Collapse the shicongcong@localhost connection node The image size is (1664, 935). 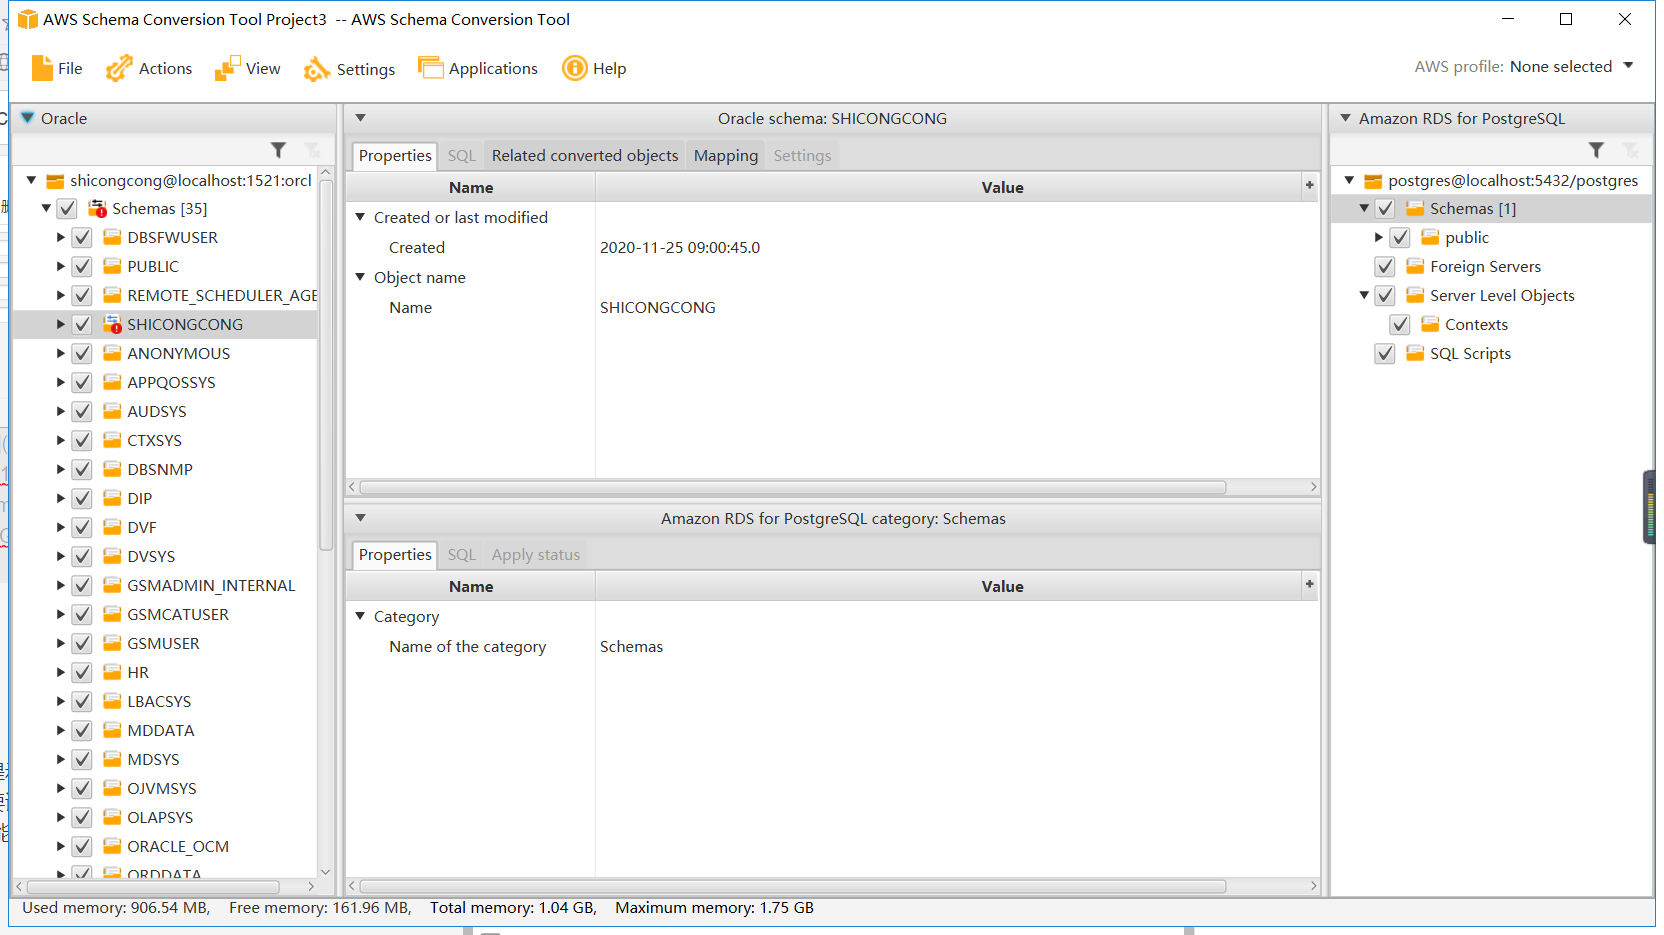coord(31,181)
